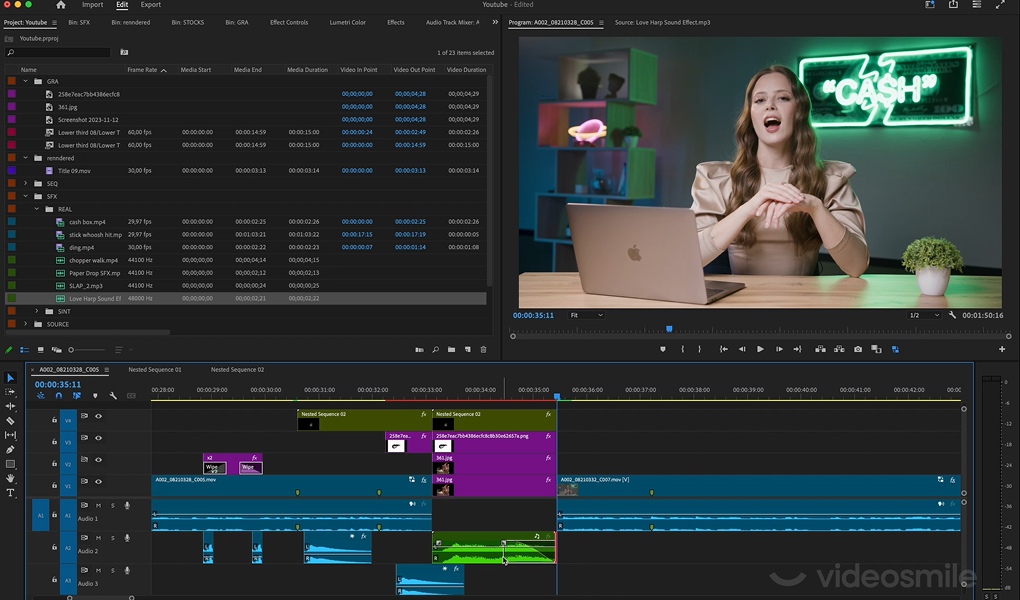Open the Fit zoom level dropdown
The image size is (1020, 600).
(x=586, y=316)
